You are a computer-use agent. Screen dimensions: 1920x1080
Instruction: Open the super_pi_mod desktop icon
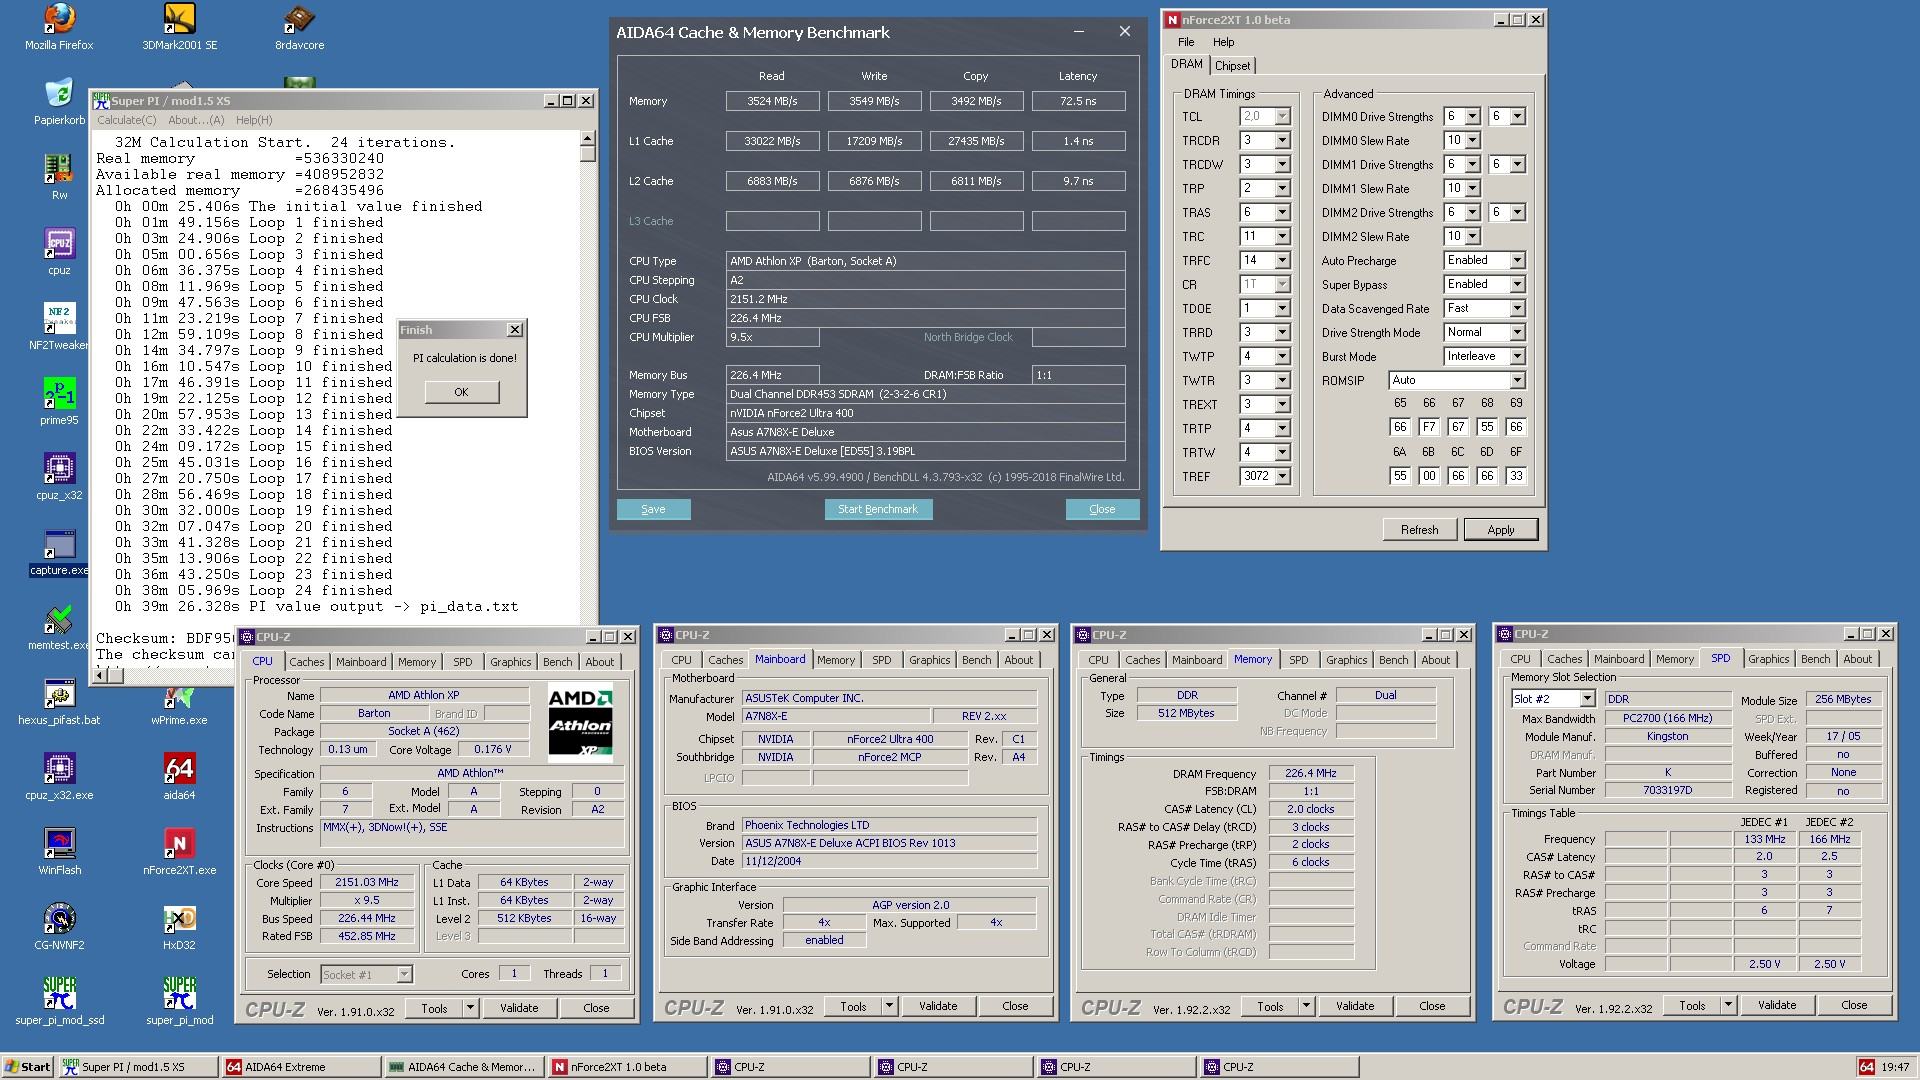click(179, 1001)
